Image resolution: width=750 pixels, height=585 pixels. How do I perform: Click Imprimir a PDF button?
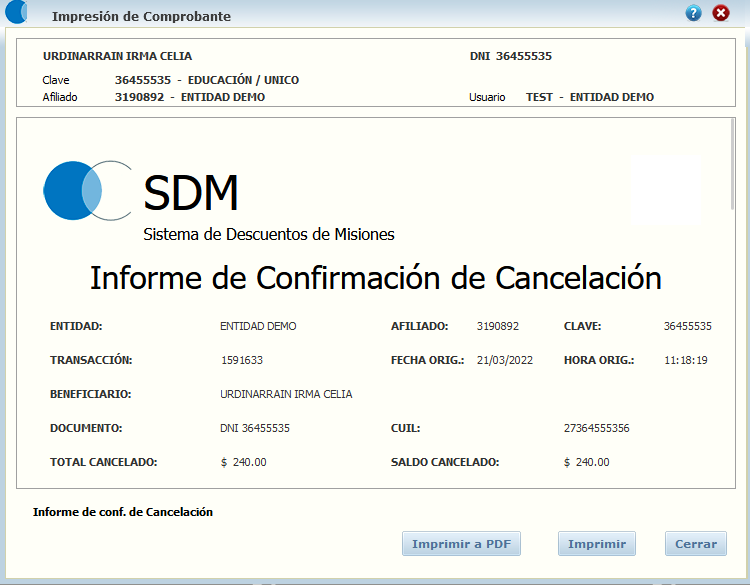(x=461, y=544)
